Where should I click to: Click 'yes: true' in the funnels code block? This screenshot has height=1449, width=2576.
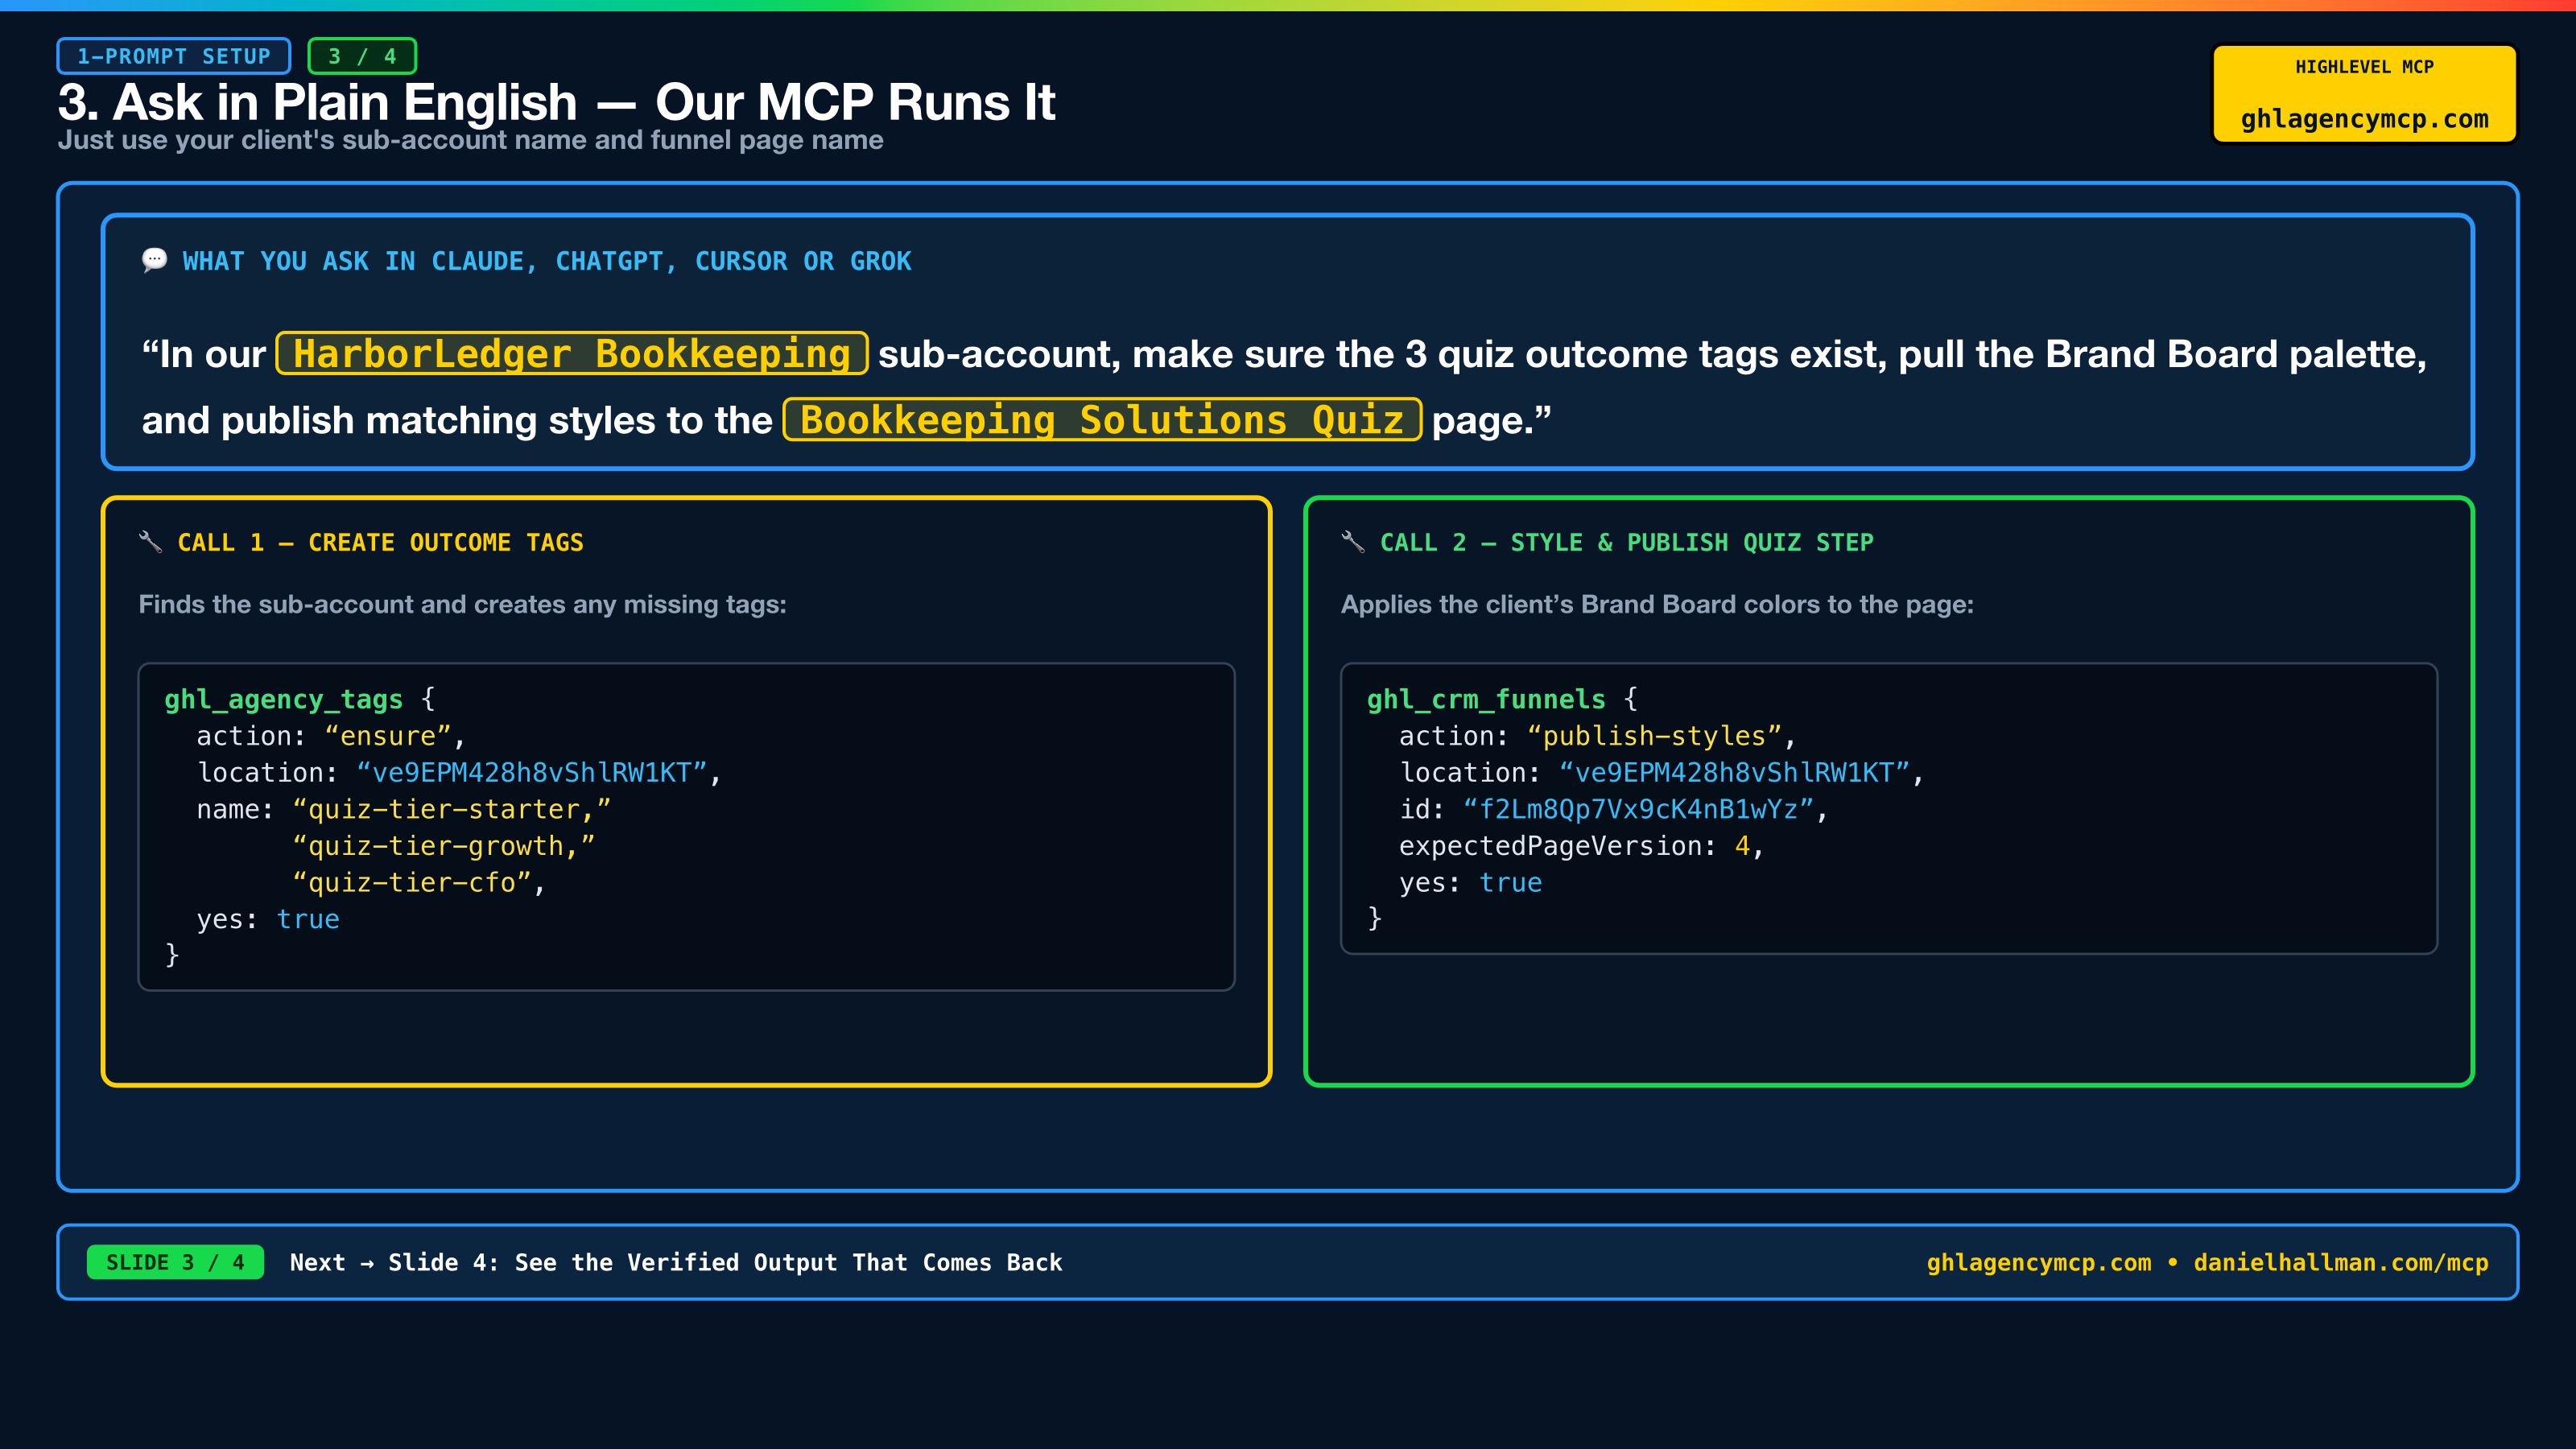1471,883
